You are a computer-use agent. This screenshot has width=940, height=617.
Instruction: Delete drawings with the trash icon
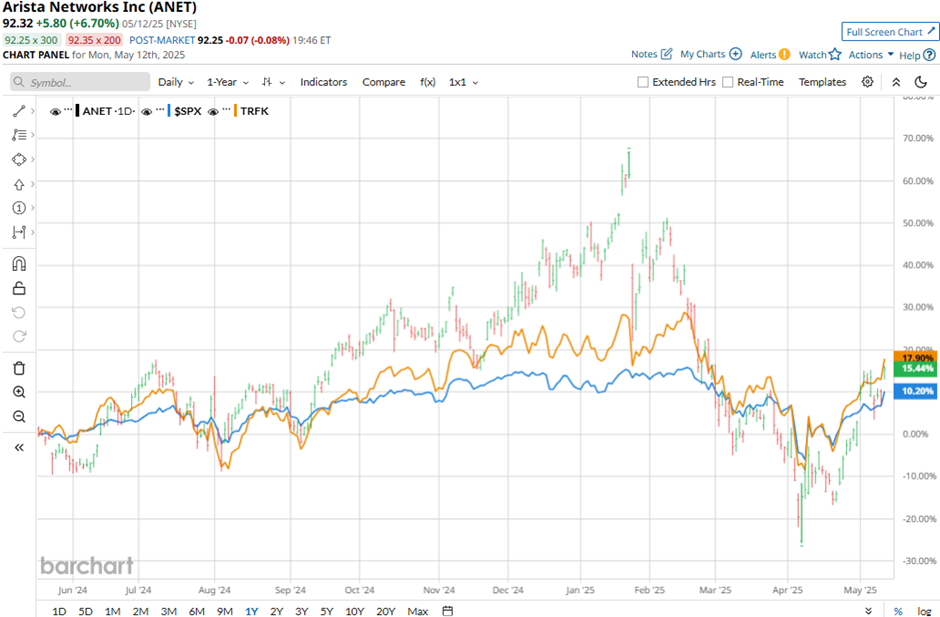(19, 368)
